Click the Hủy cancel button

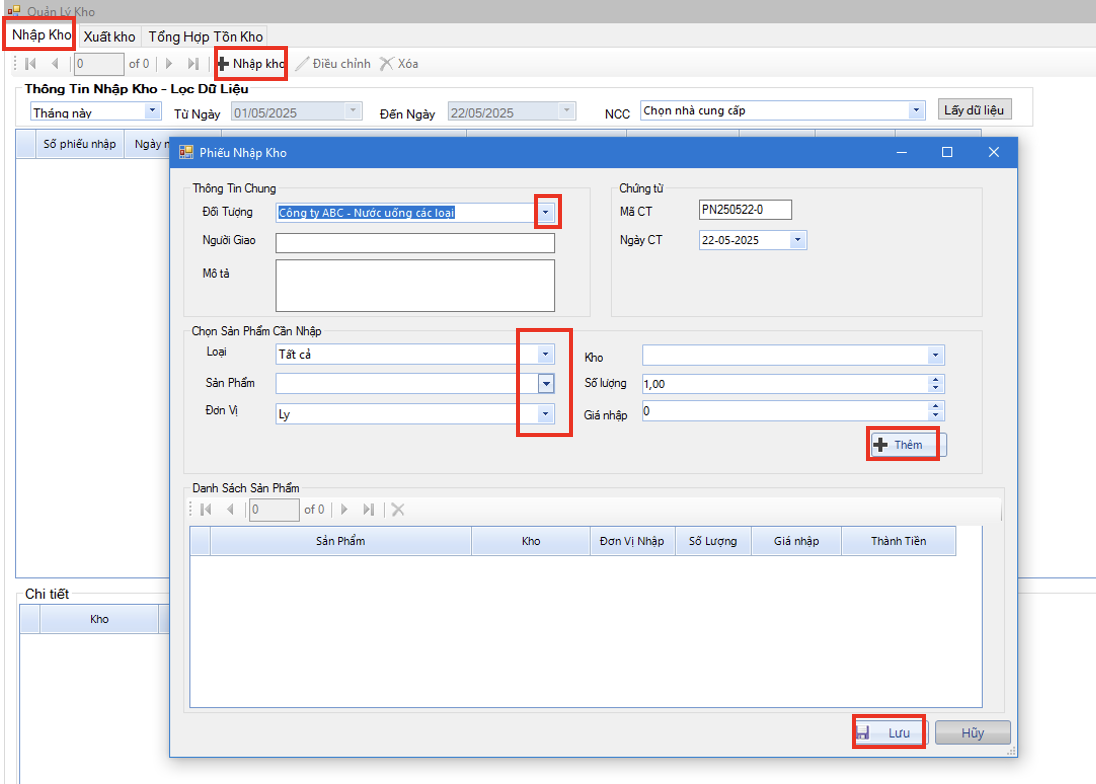[x=972, y=732]
